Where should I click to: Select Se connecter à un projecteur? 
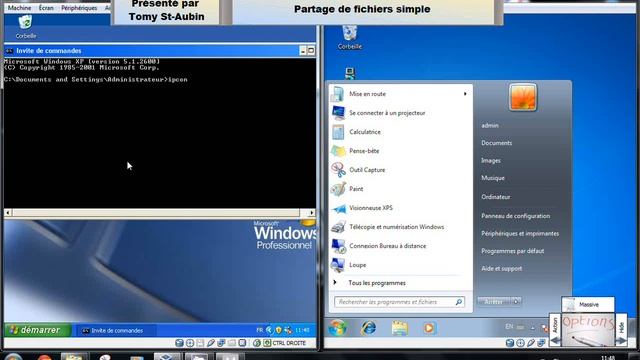click(x=400, y=113)
